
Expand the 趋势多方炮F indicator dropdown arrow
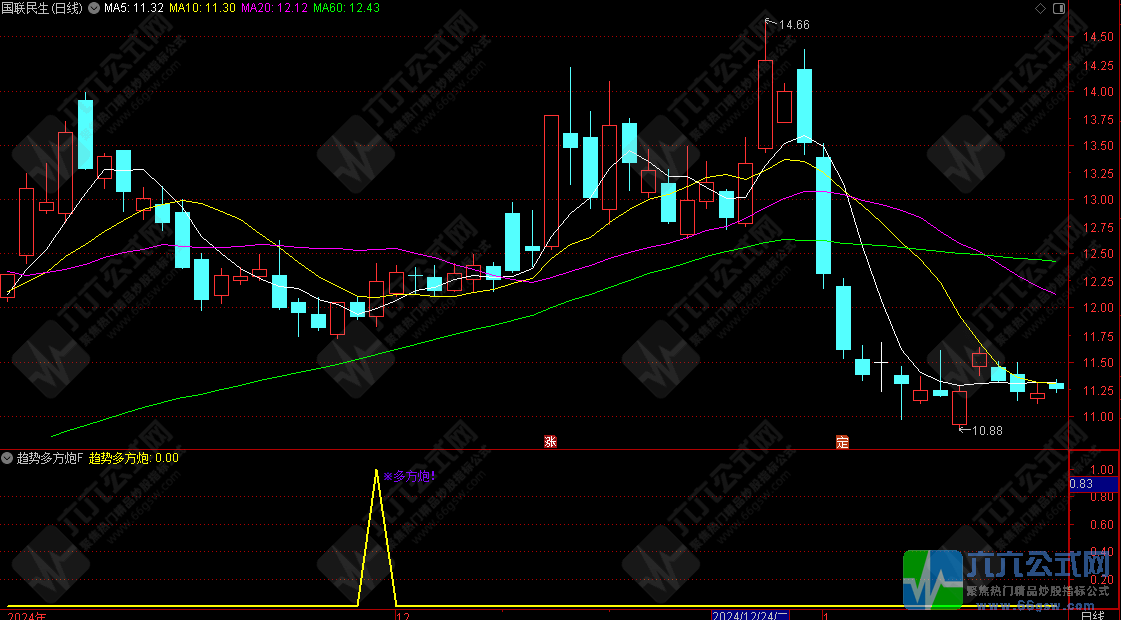tap(8, 458)
